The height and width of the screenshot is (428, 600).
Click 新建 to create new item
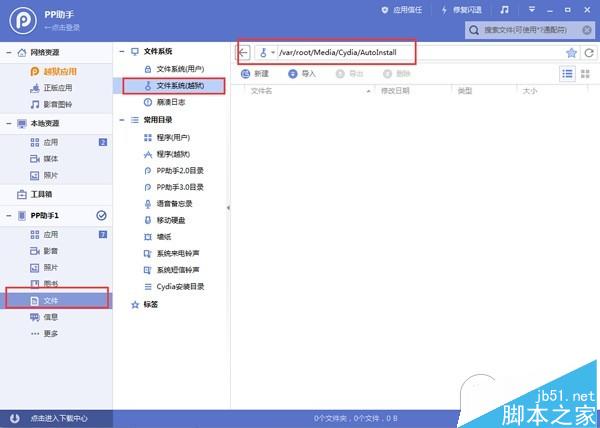tap(254, 74)
